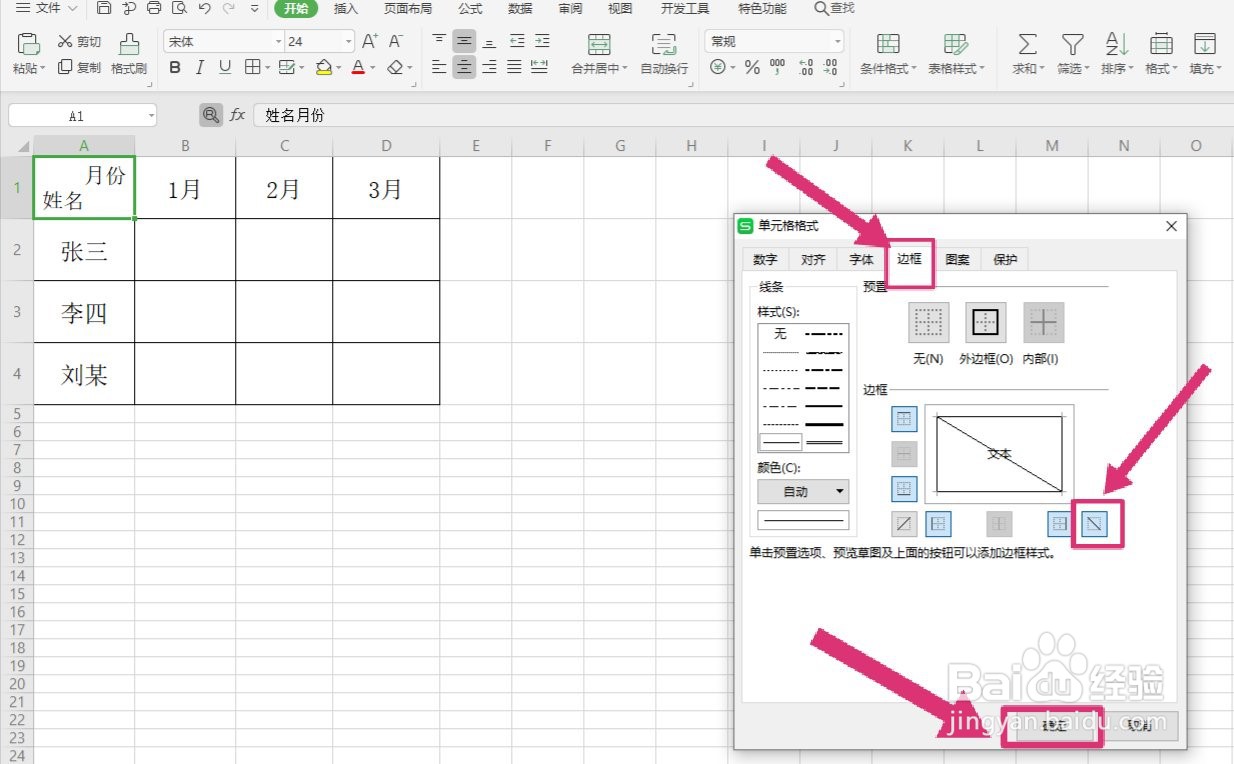Open Table Style (表格样式) menu
Screen dimensions: 1234x764
pos(956,54)
